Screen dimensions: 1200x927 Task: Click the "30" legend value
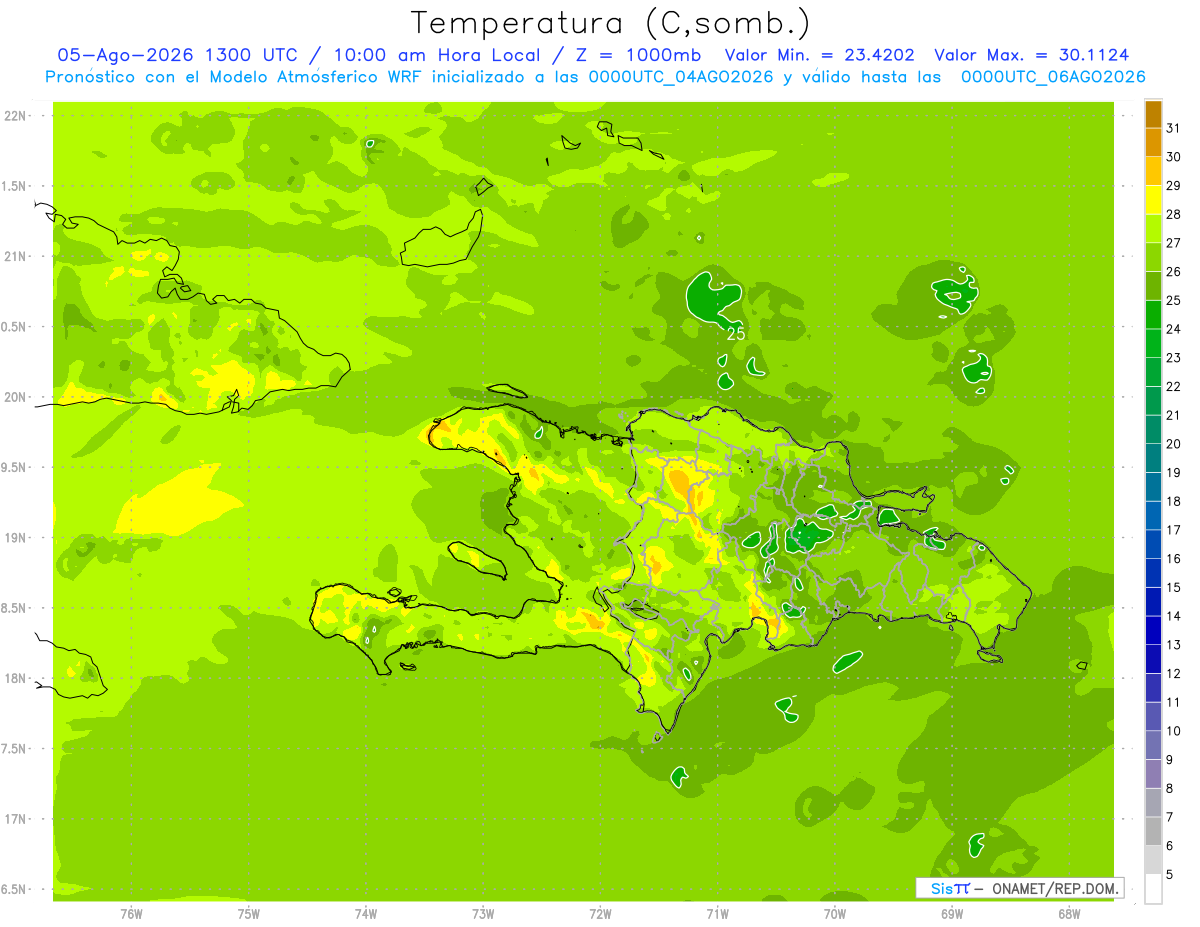pos(1174,157)
